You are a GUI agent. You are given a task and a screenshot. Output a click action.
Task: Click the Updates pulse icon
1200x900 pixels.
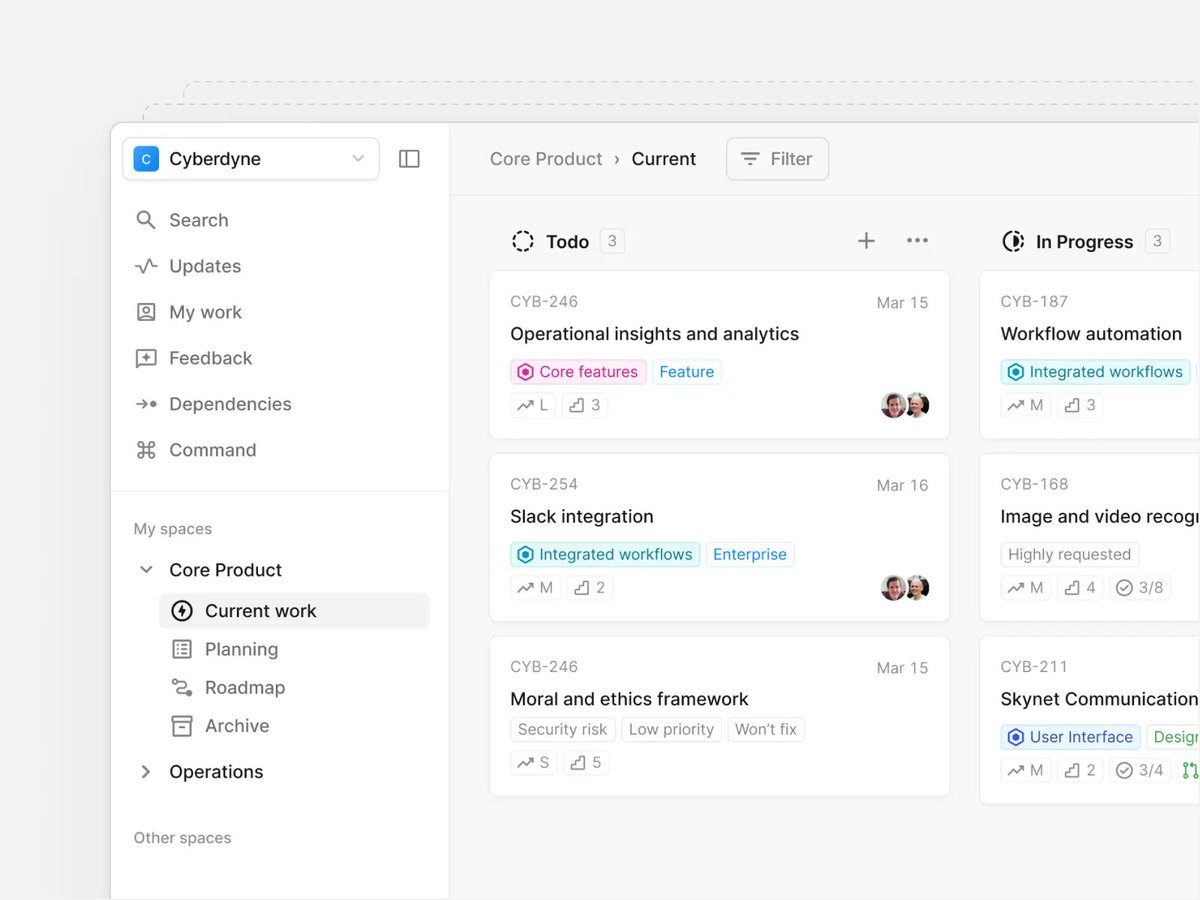point(146,266)
